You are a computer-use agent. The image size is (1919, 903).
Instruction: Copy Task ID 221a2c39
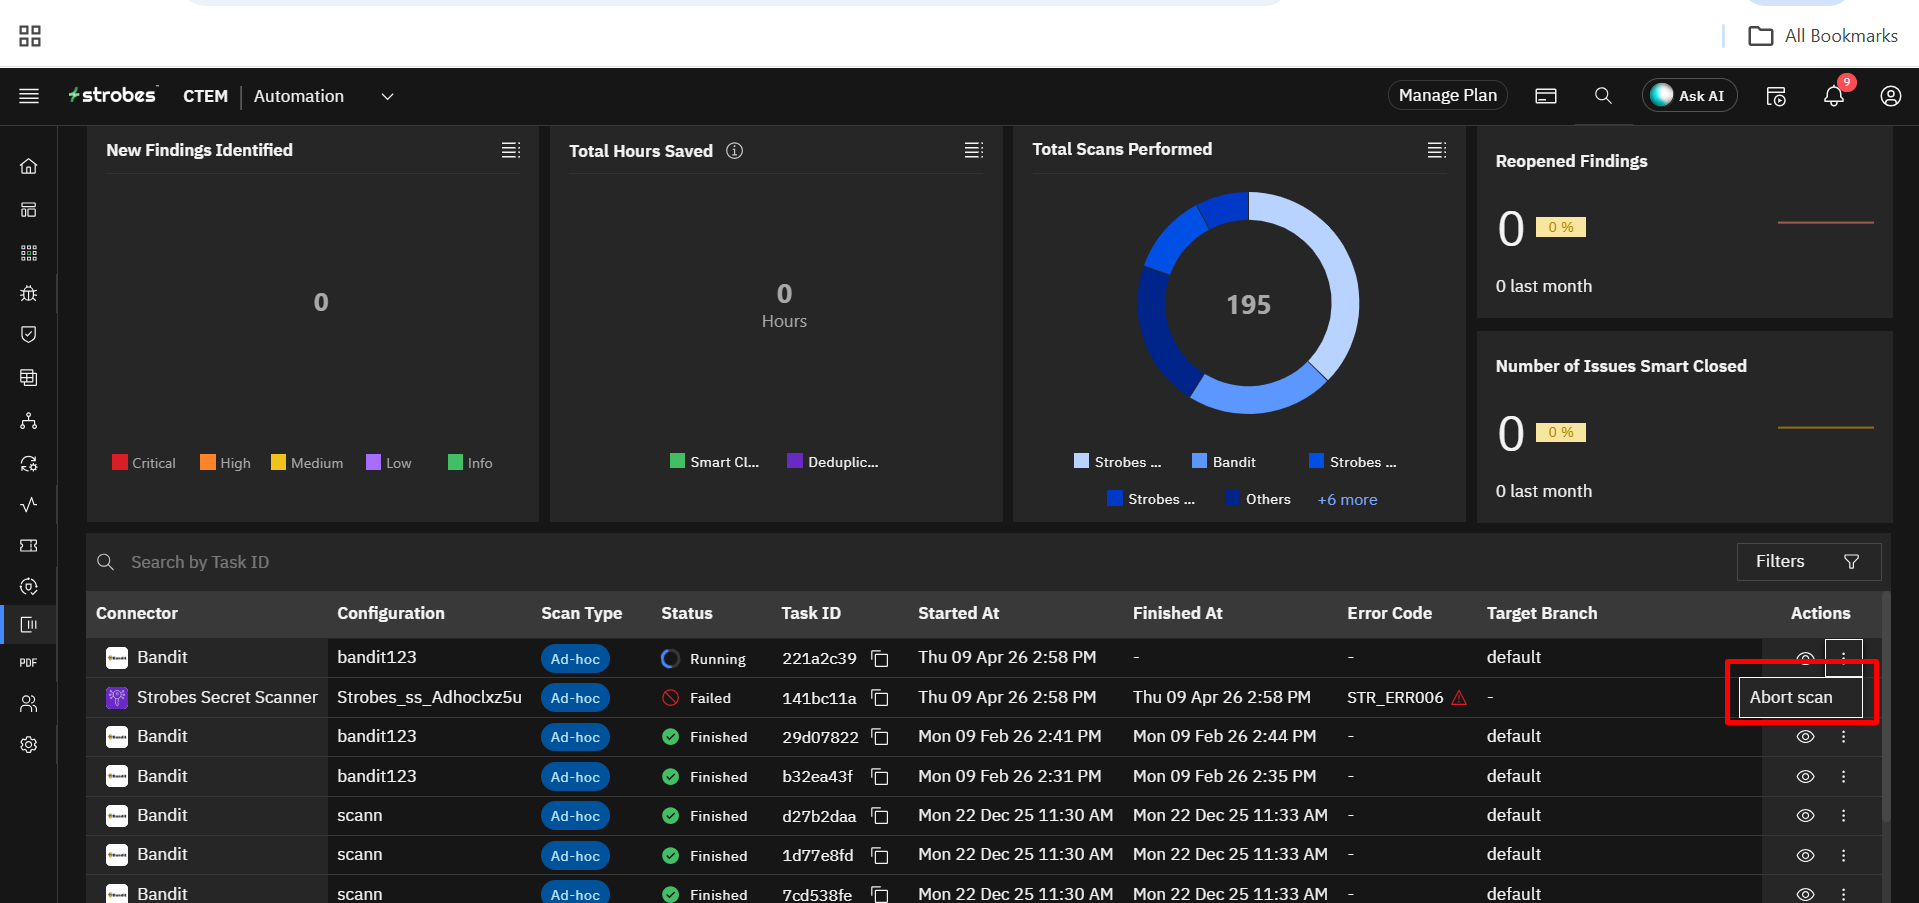880,658
